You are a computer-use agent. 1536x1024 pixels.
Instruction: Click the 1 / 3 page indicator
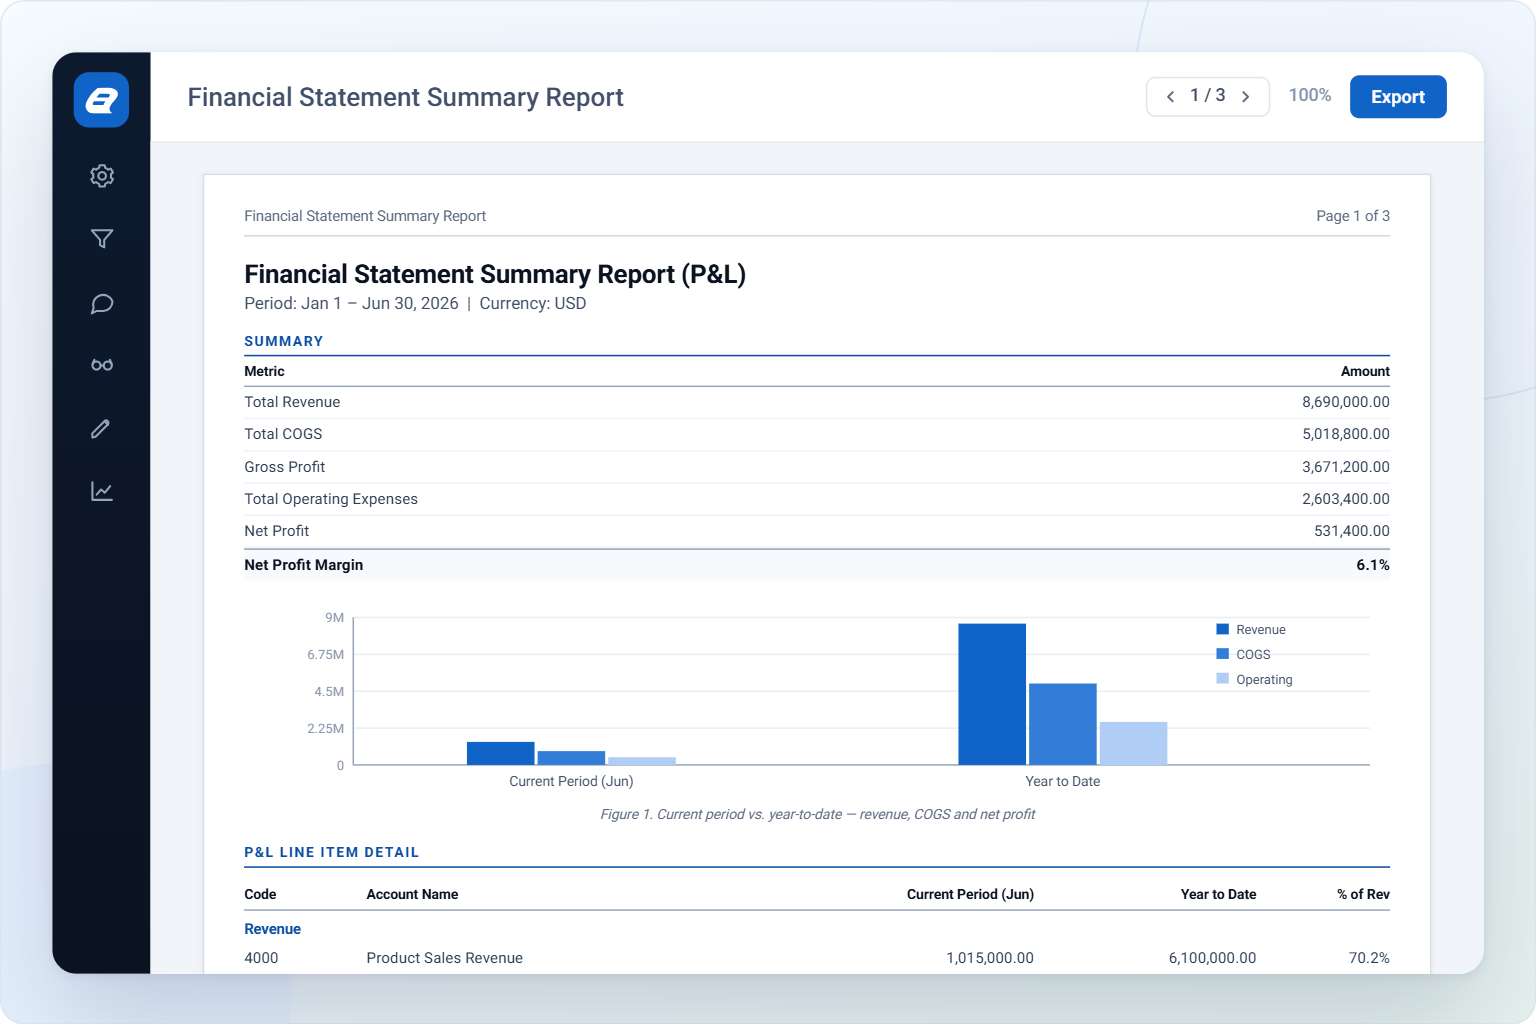coord(1207,95)
